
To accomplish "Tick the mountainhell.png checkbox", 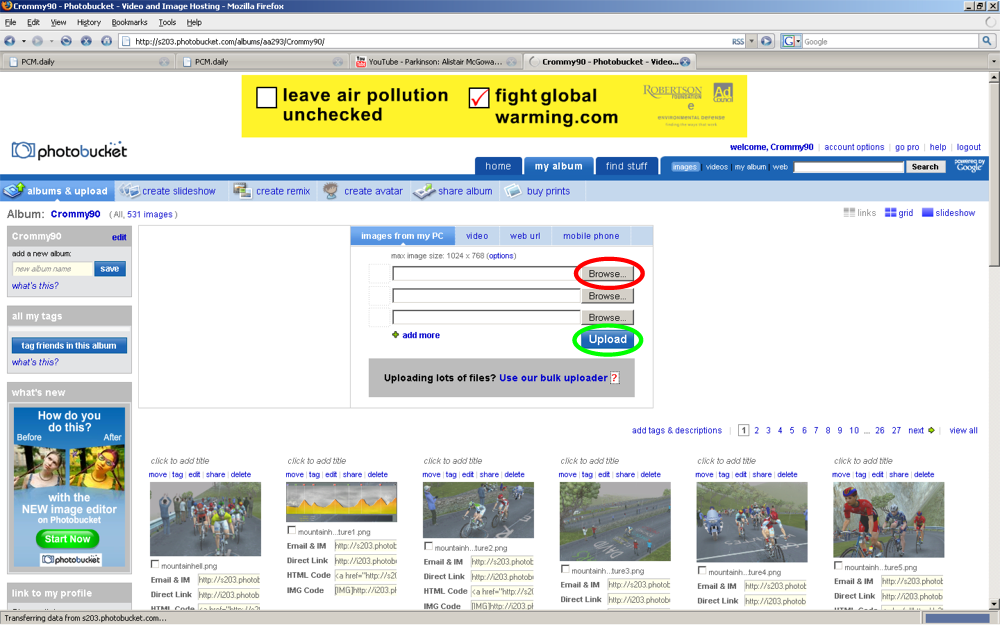I will (155, 565).
